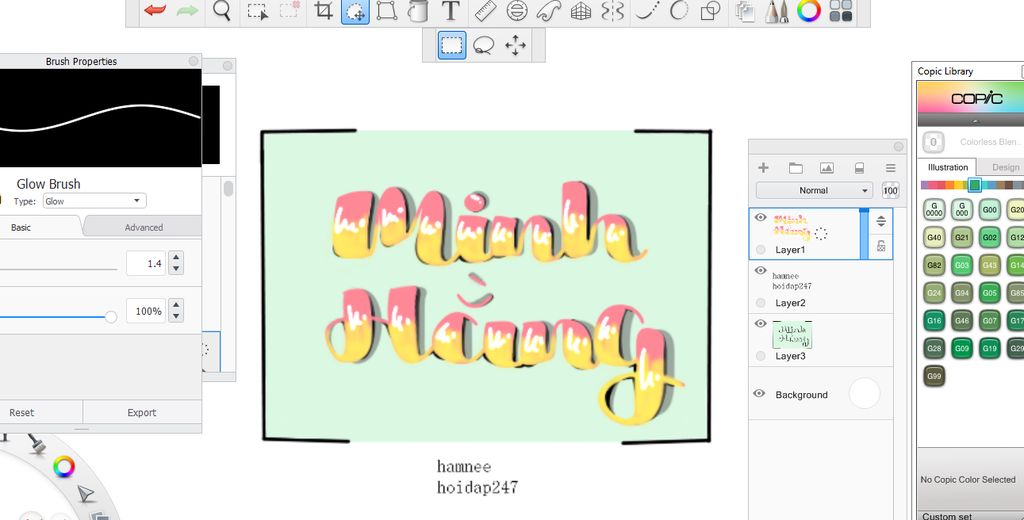The image size is (1024, 520).
Task: Hide Layer2 with its eye icon
Action: 760,270
